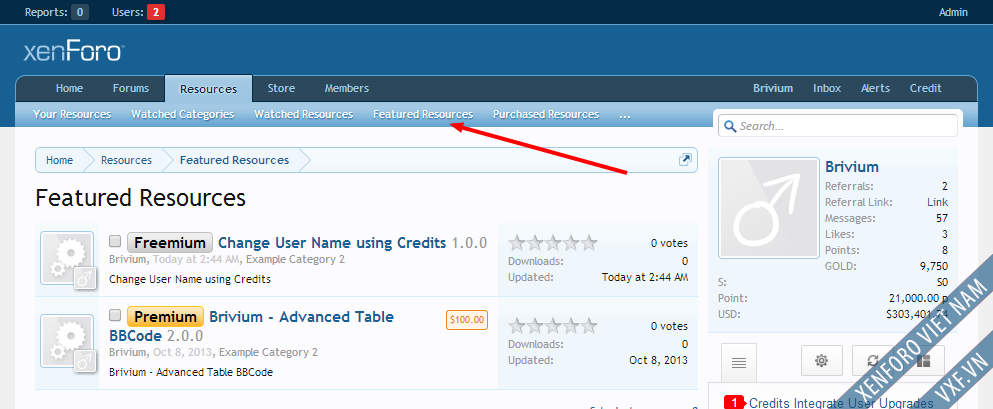Viewport: 993px width, 409px height.
Task: Click the Referral Link 'Link' value
Action: [x=938, y=203]
